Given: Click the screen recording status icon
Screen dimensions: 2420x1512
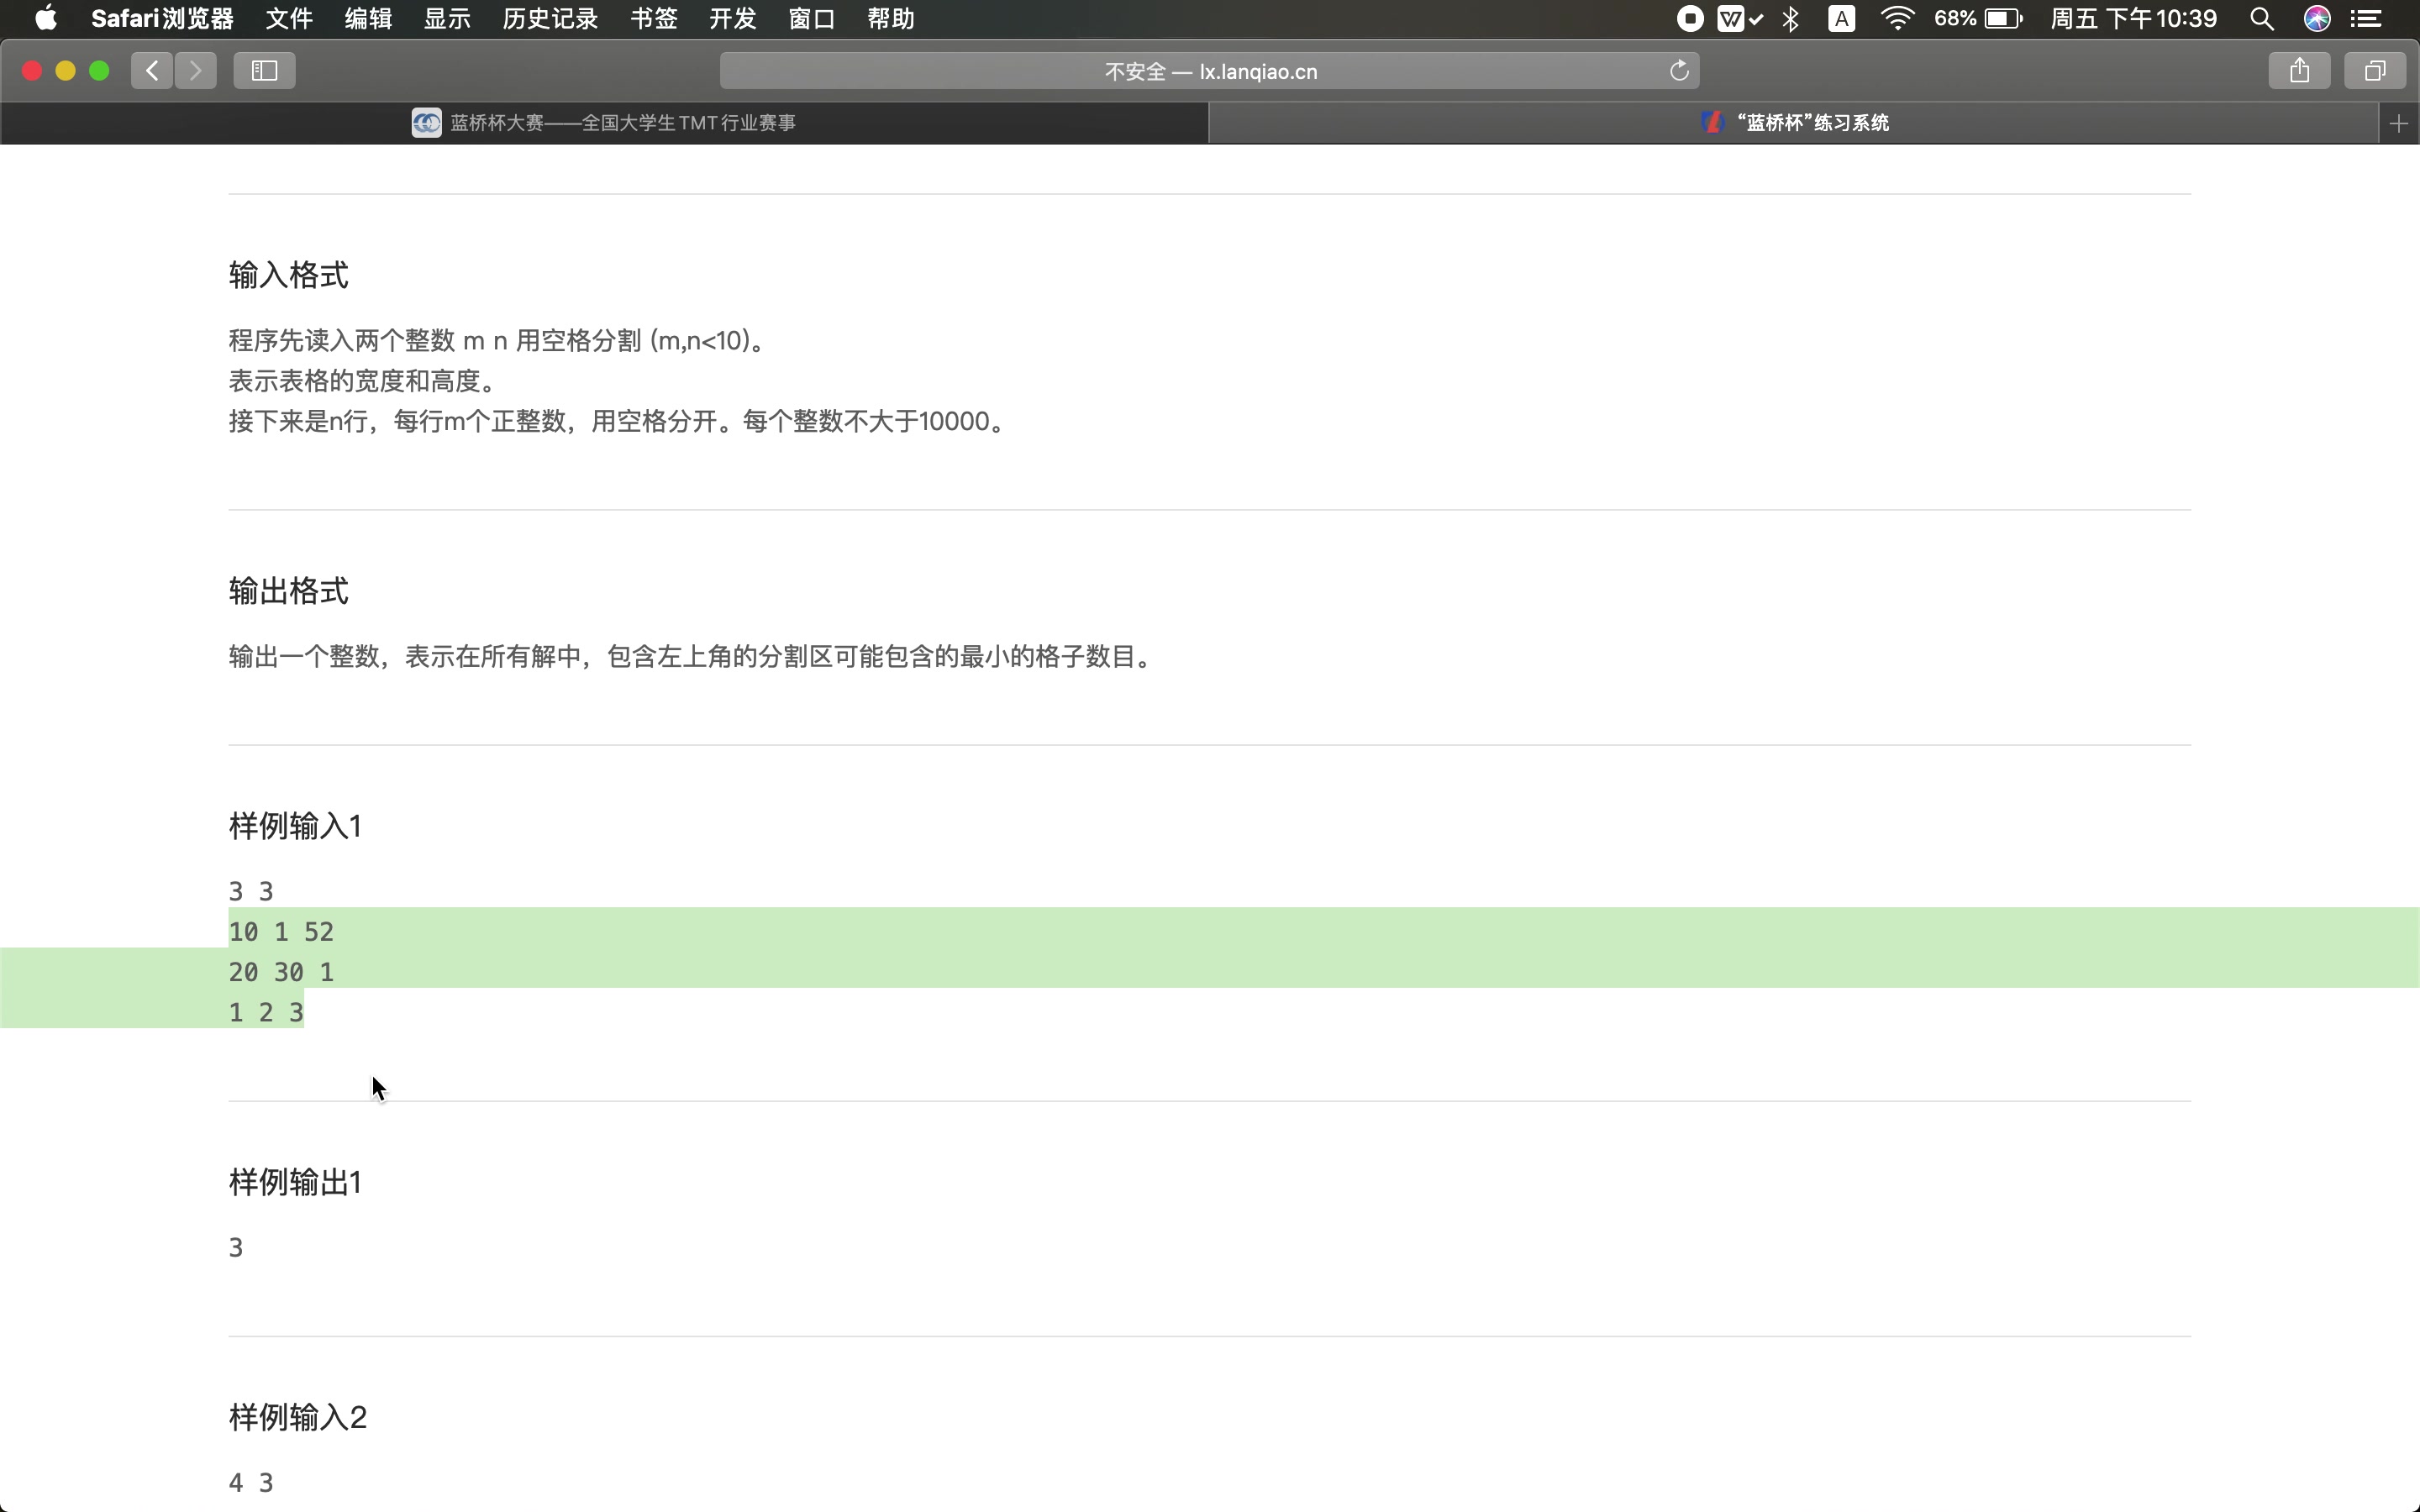Looking at the screenshot, I should [1690, 18].
